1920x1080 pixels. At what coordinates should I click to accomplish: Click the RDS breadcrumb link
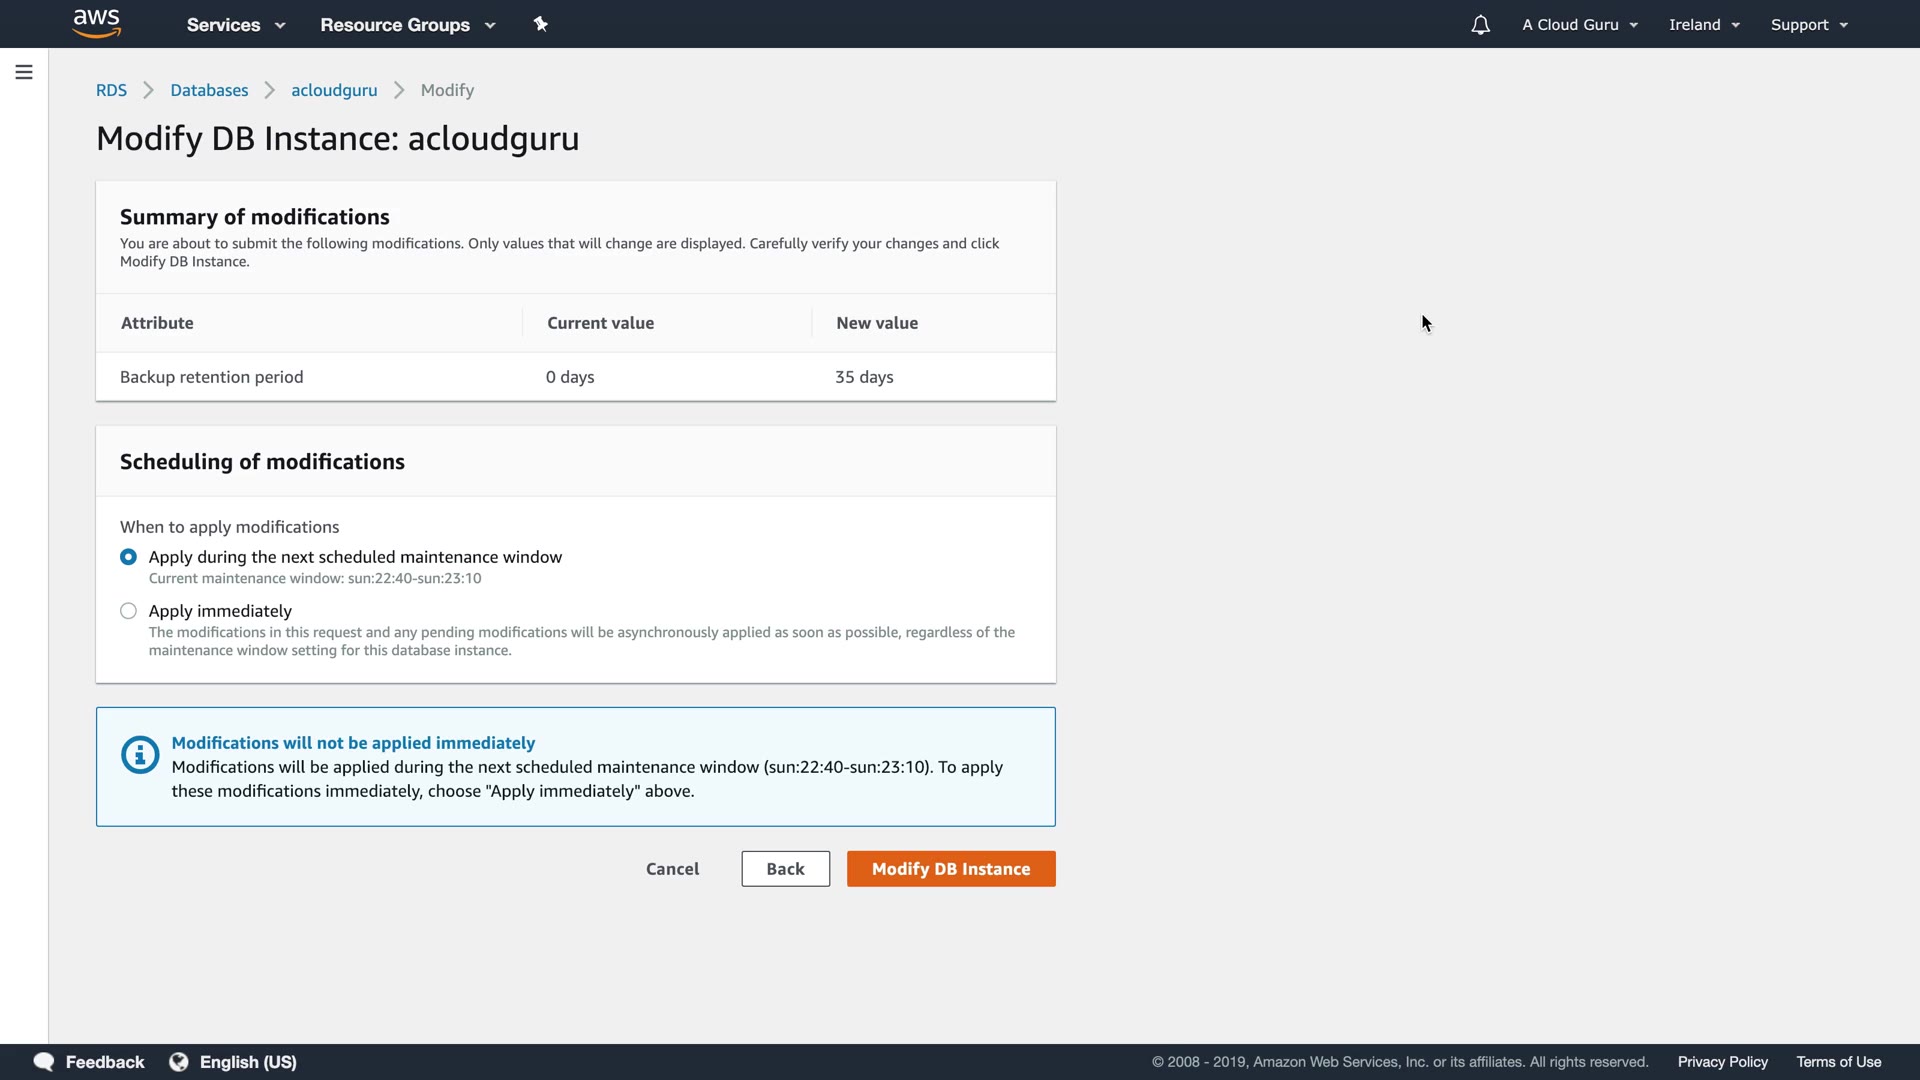[x=111, y=90]
